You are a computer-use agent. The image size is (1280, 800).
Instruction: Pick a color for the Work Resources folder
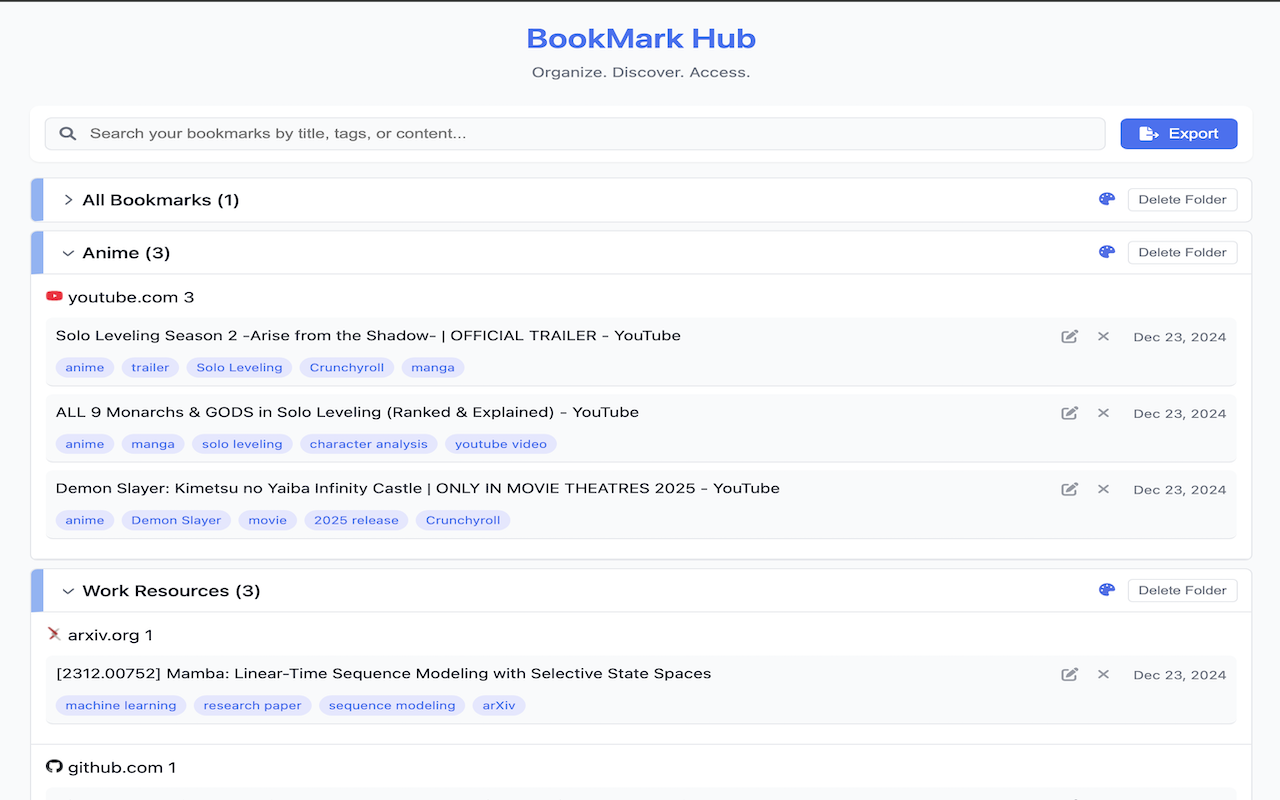(1106, 590)
